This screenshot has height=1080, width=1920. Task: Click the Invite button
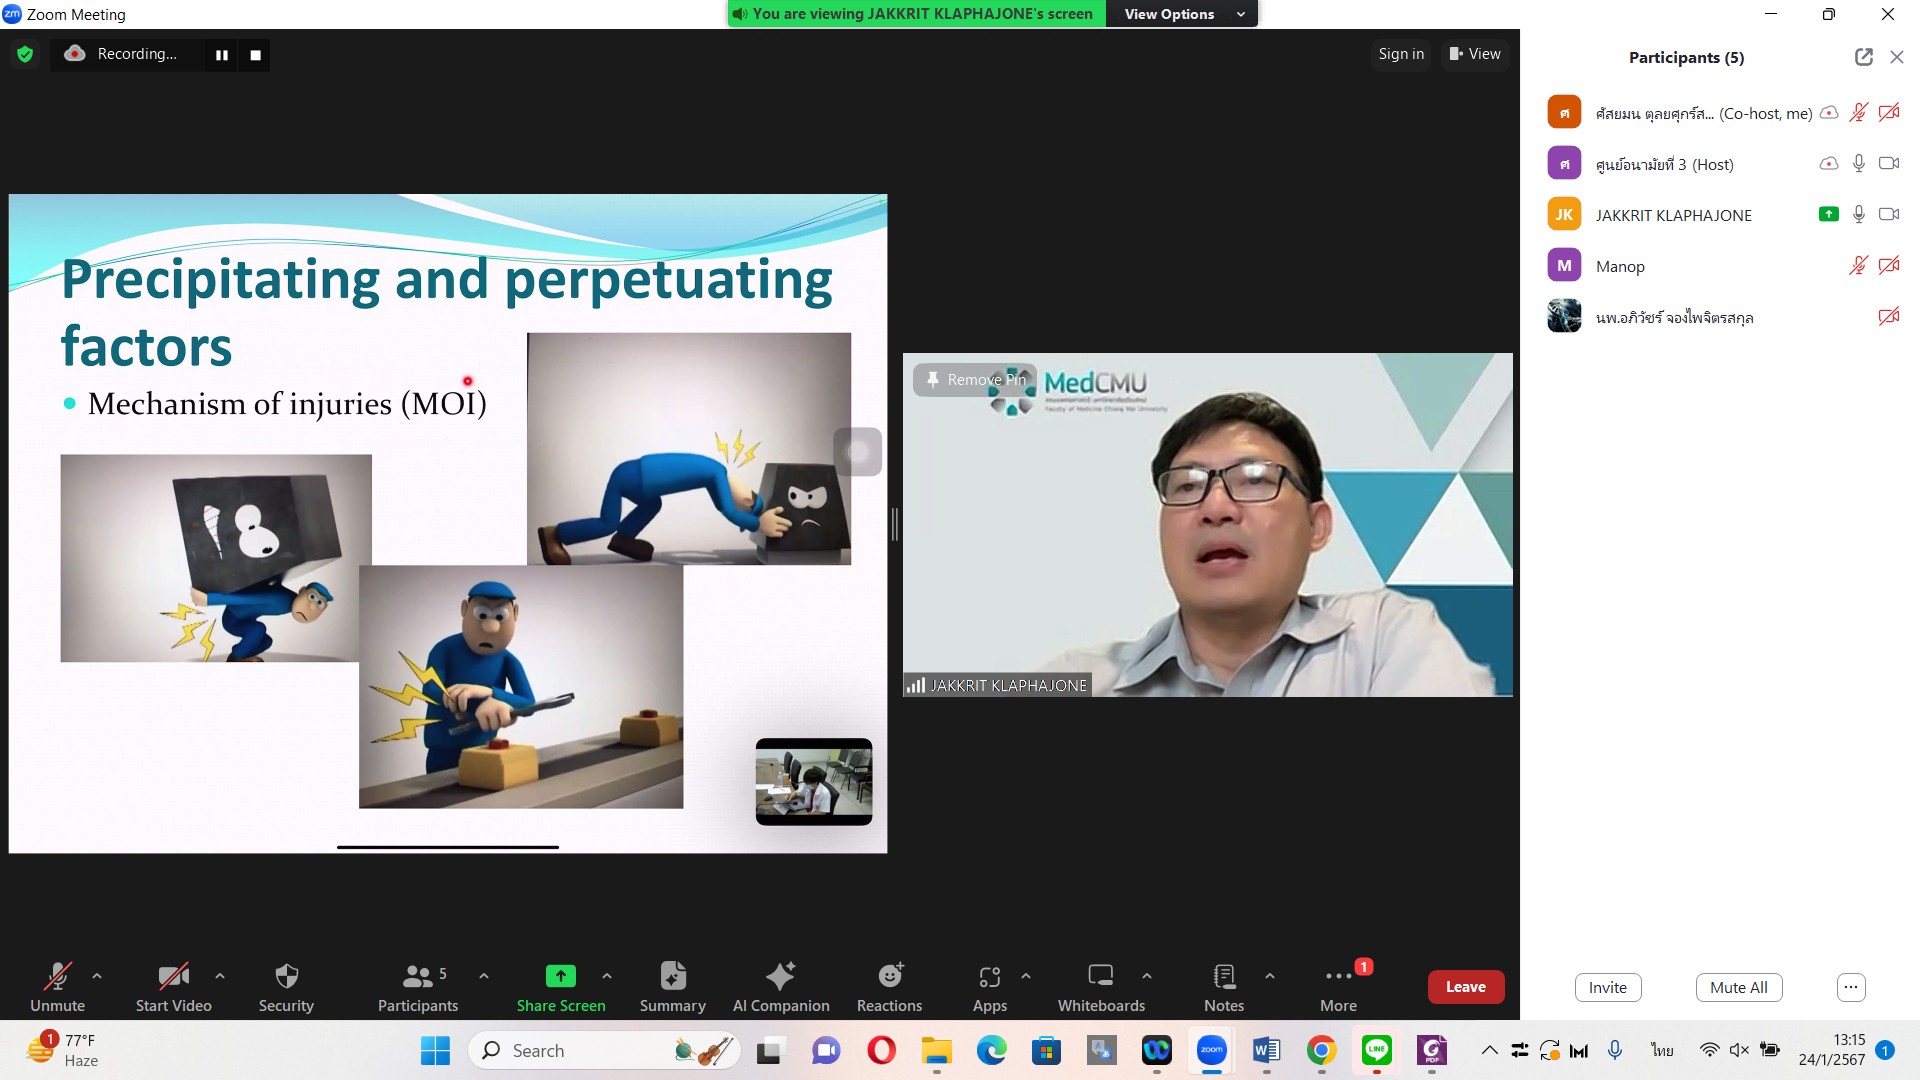tap(1608, 987)
